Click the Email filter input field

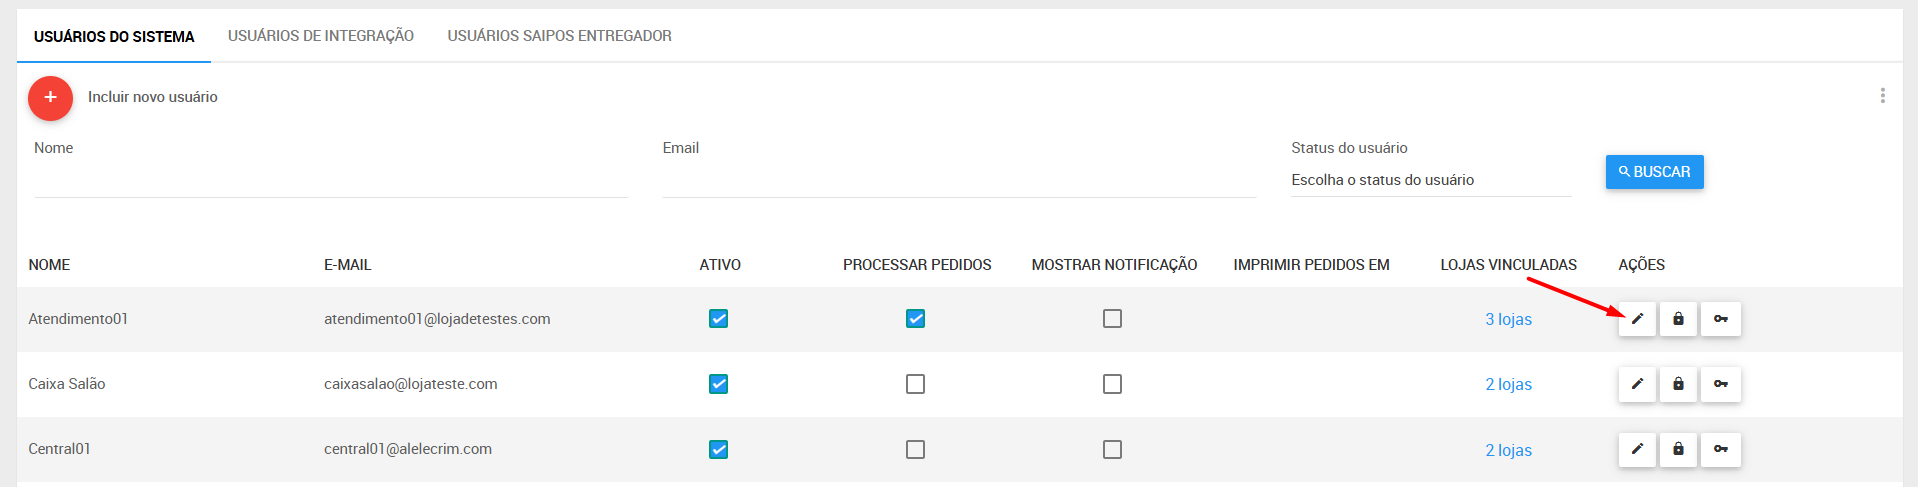click(x=958, y=180)
